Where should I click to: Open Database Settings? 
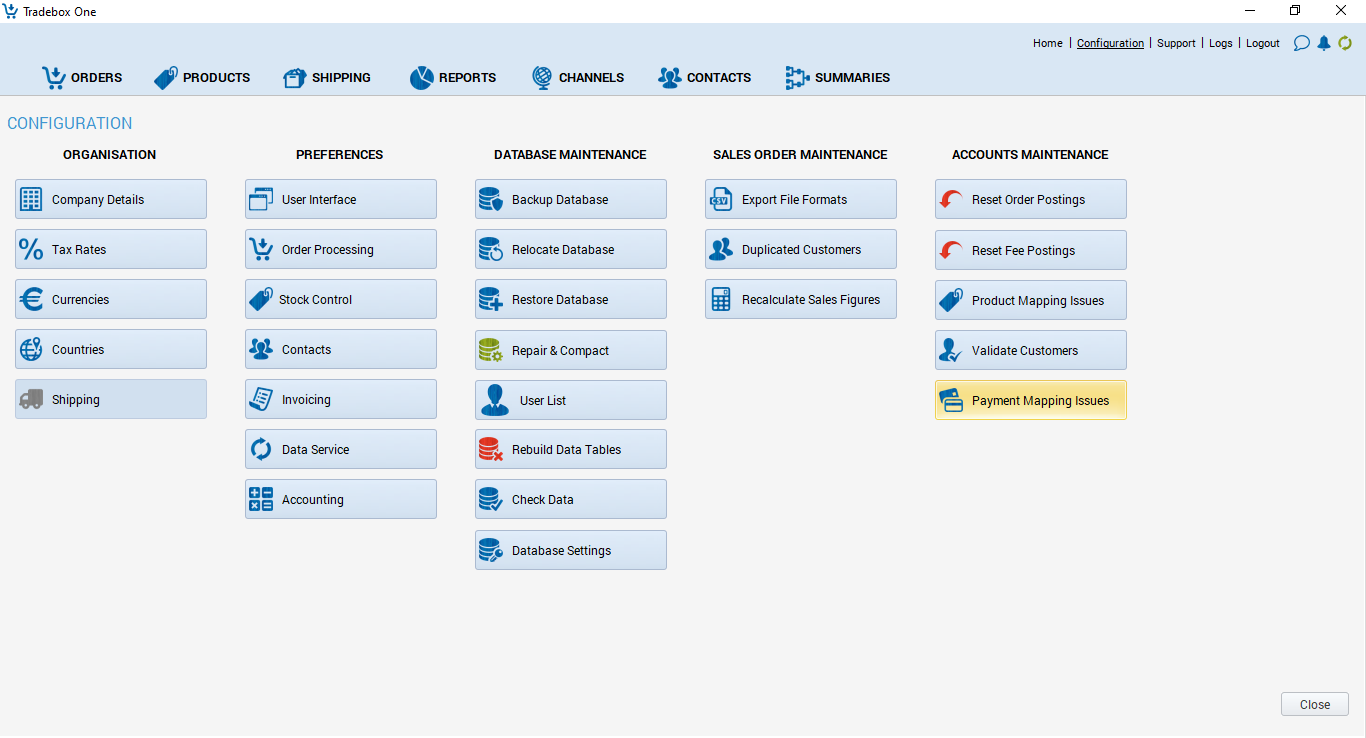[x=571, y=550]
